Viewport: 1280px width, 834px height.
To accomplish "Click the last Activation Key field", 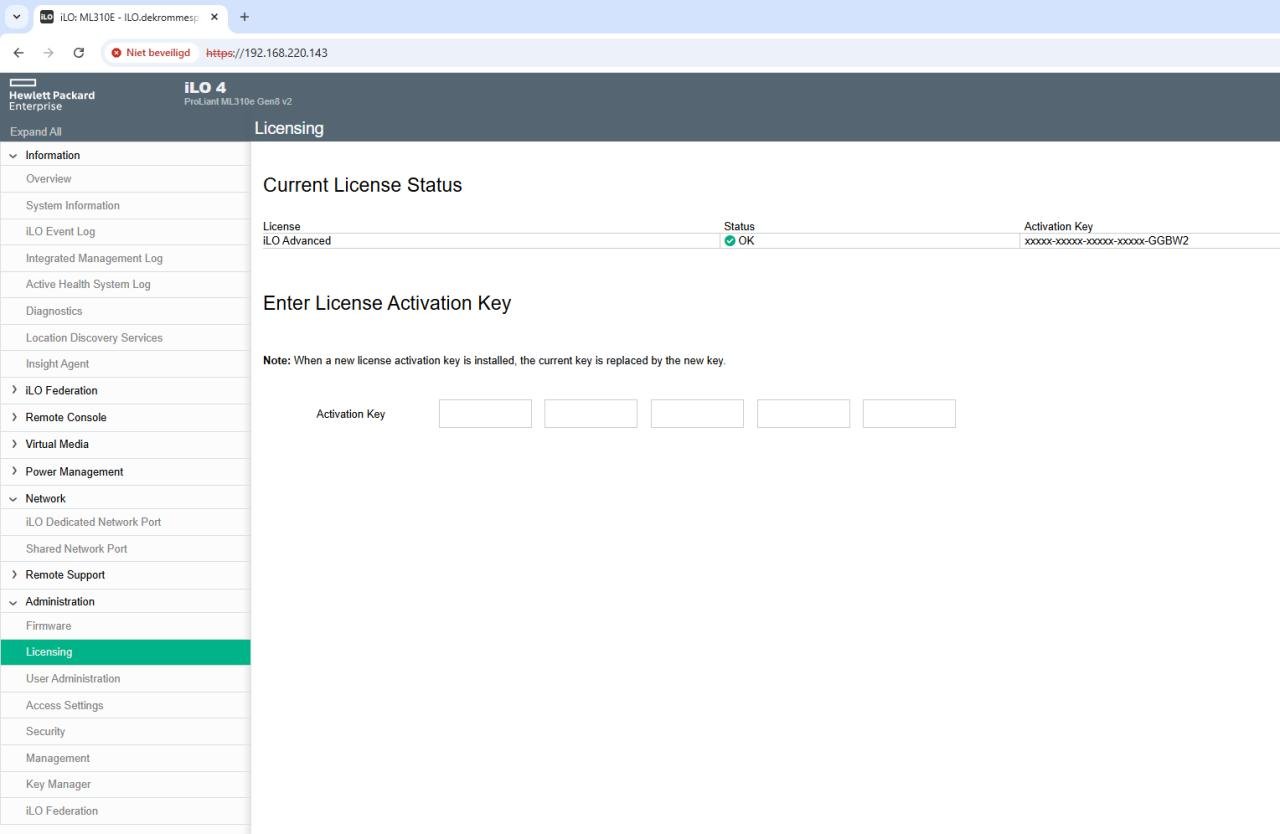I will pos(909,414).
